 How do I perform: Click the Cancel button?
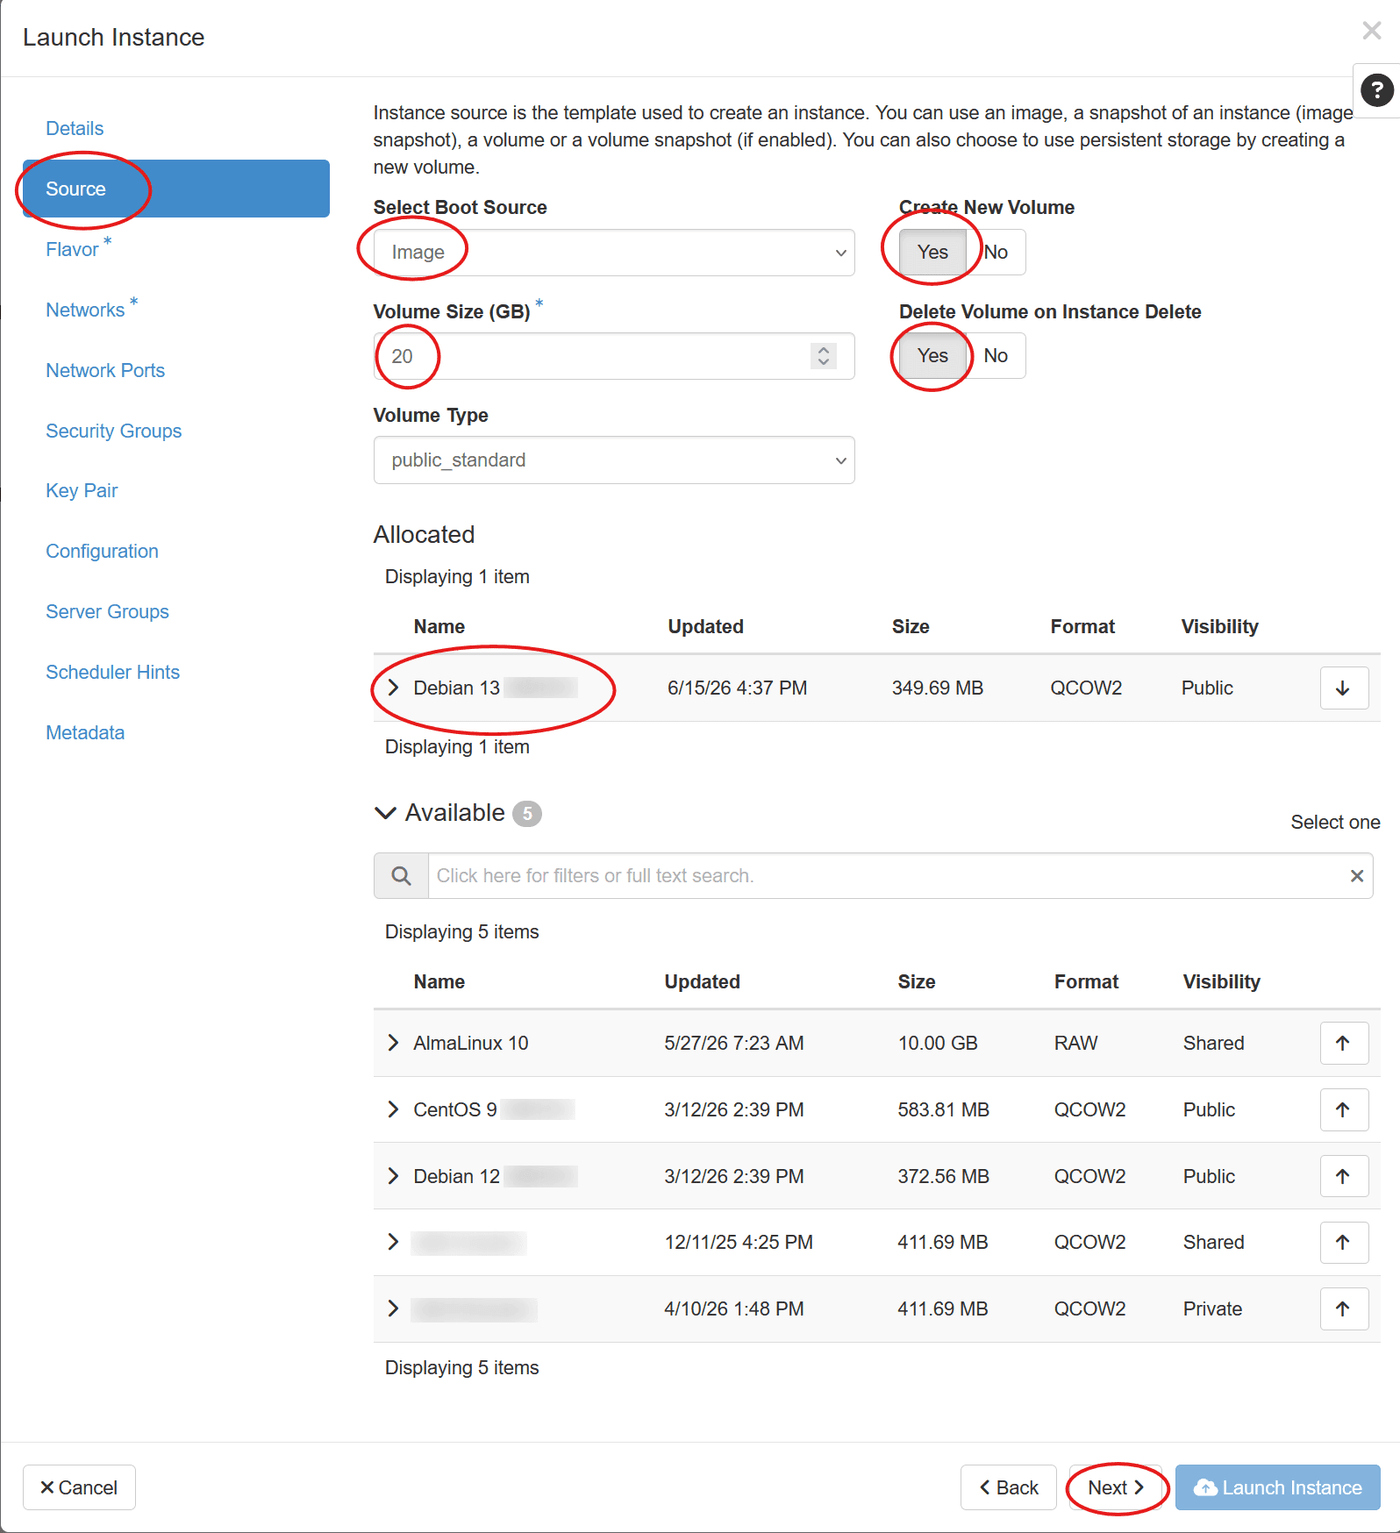(79, 1487)
